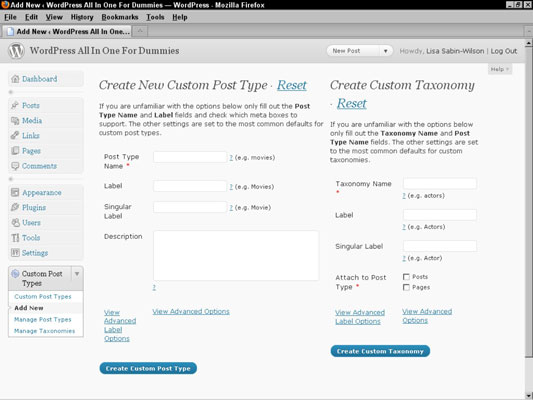Open View Advanced Options for taxonomy
The width and height of the screenshot is (533, 400).
[x=427, y=316]
